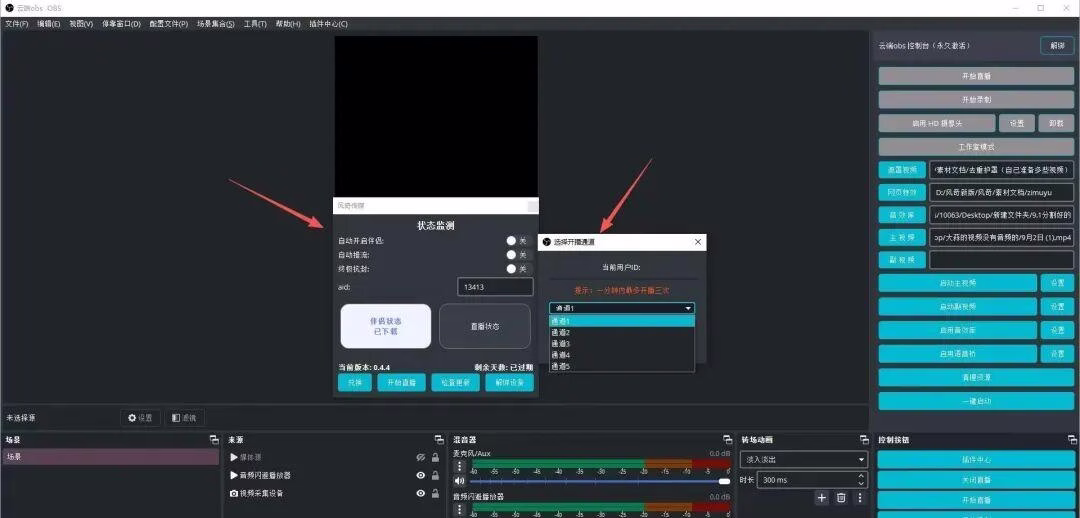This screenshot has height=518, width=1080.
Task: Open the 文件(F) menu
Action: coord(17,23)
